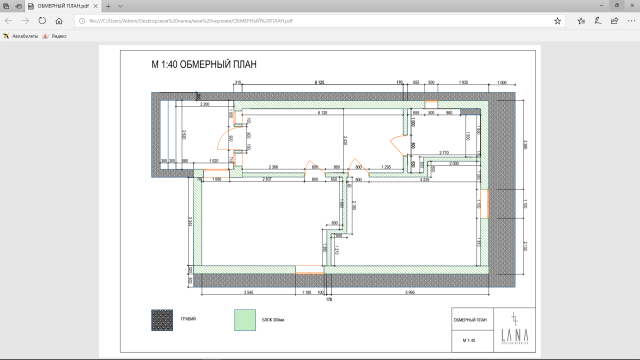This screenshot has width=640, height=360.
Task: Click the M 1:40 scale in title block
Action: point(469,340)
